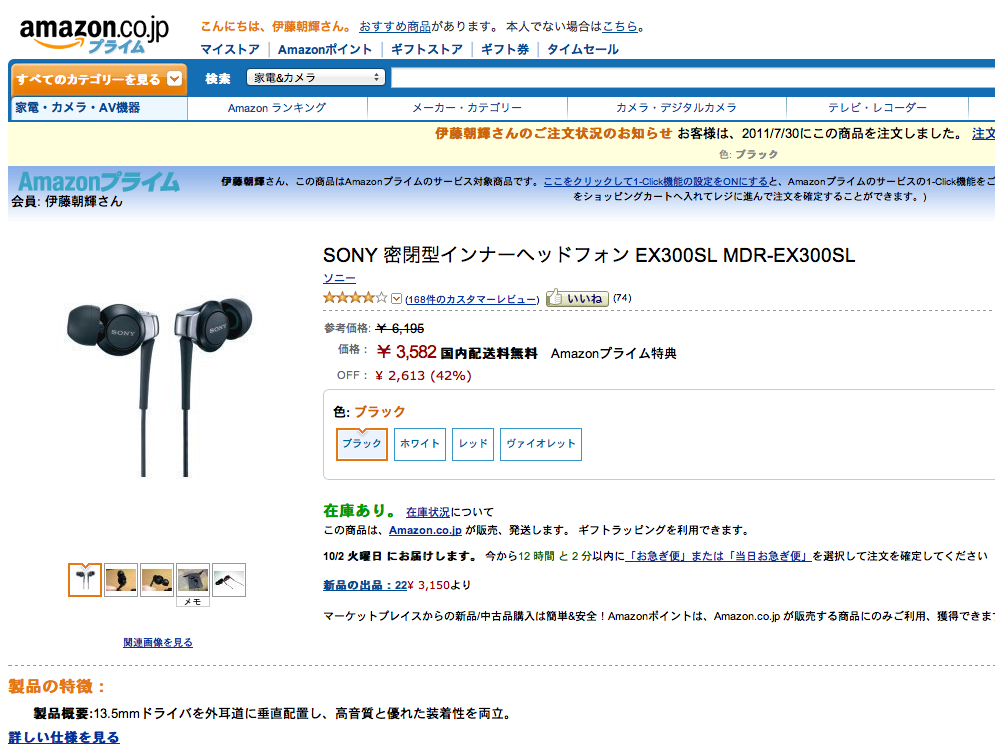Expand すべてのカテゴリーを見る menu
This screenshot has width=995, height=746.
[x=98, y=79]
